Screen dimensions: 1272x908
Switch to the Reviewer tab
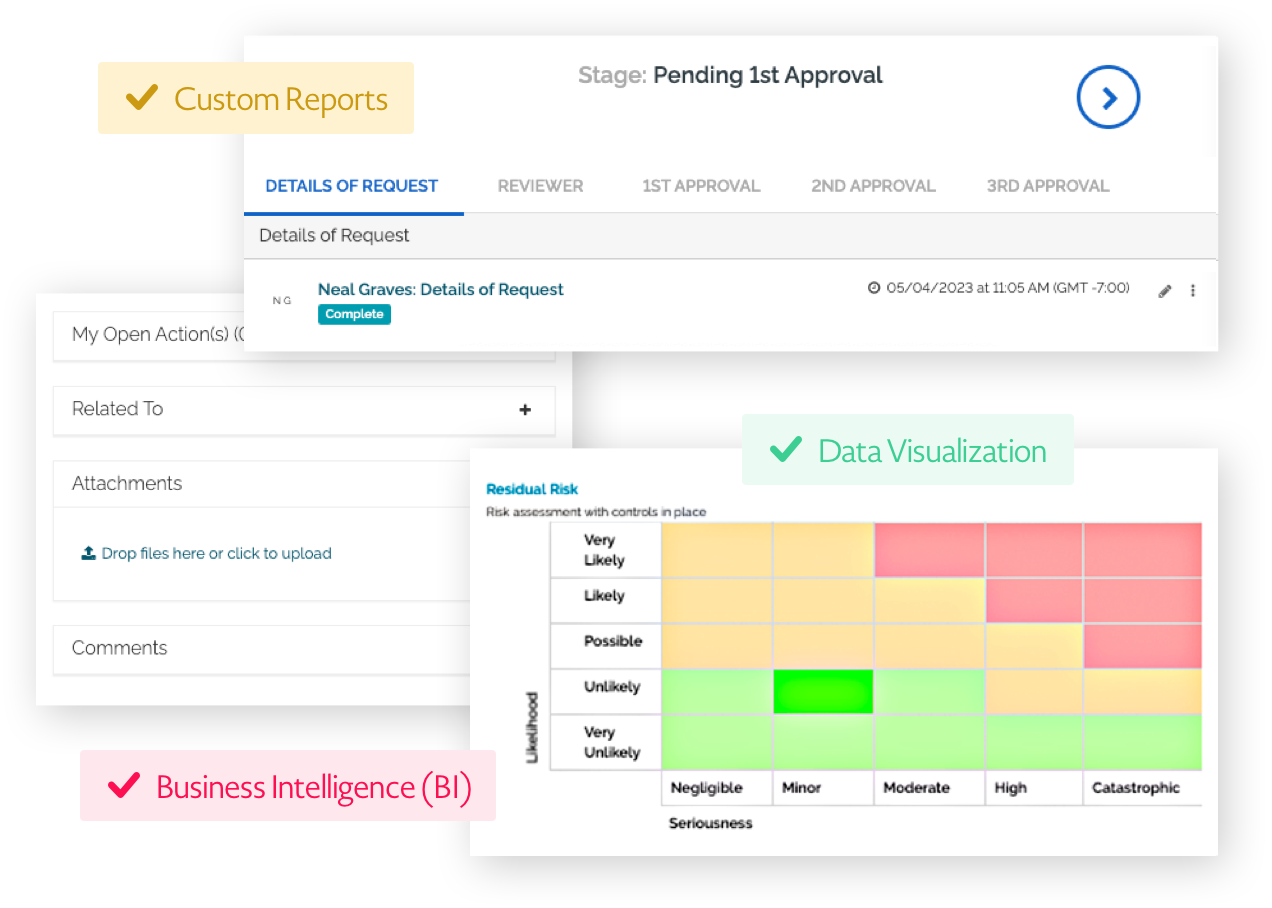coord(540,186)
